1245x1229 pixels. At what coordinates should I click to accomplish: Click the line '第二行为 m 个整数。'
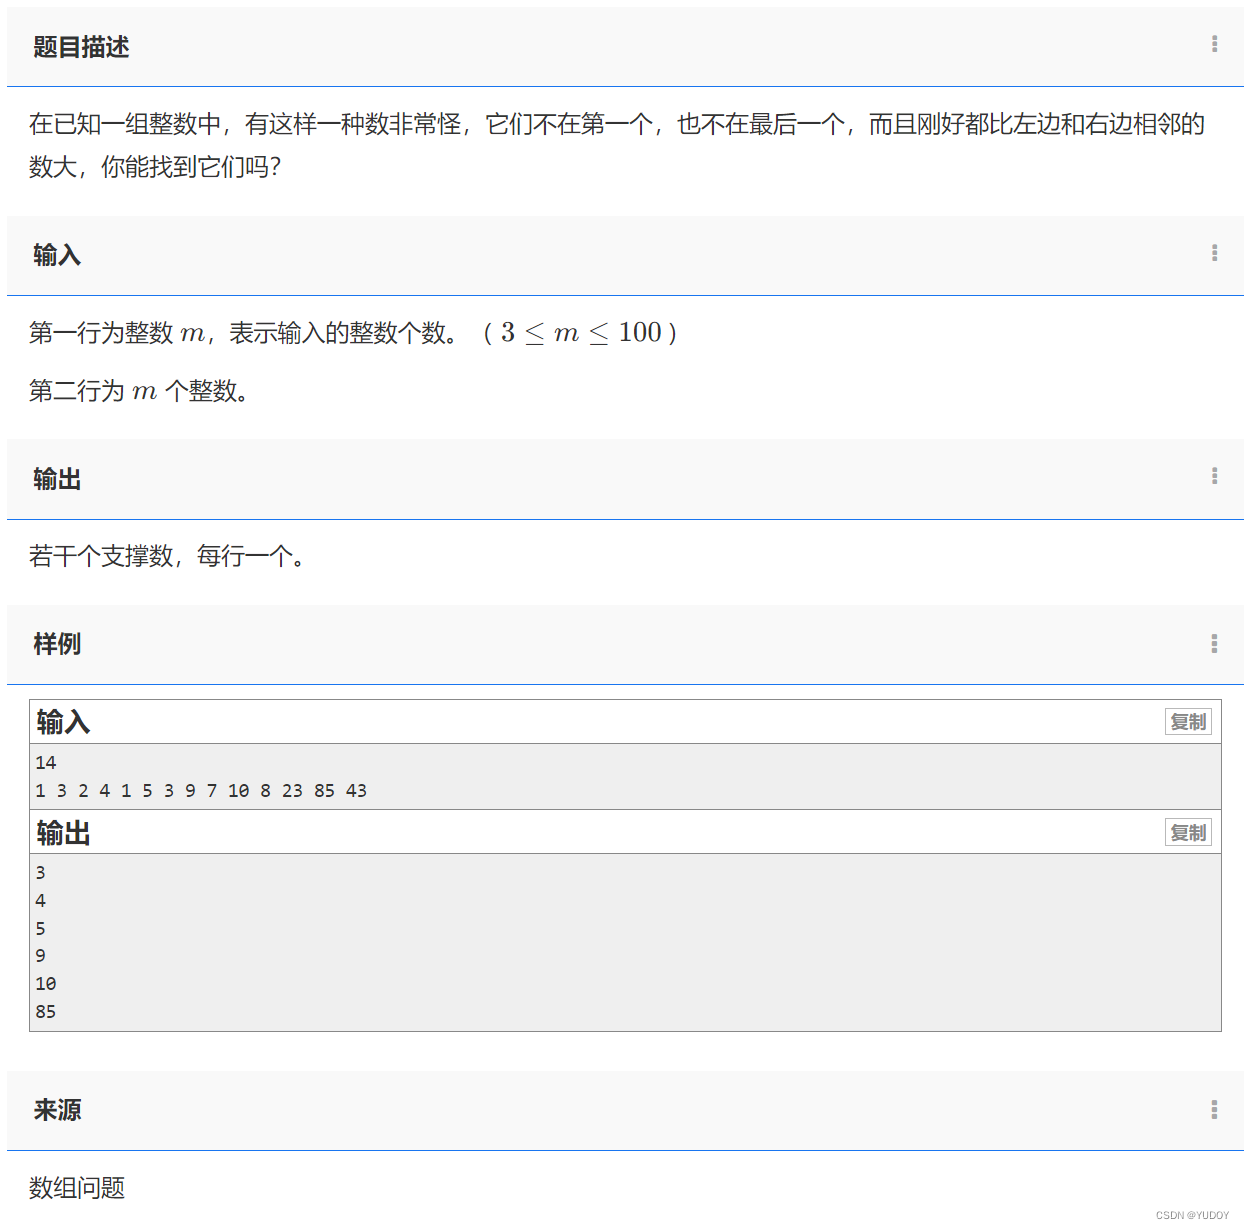(x=139, y=391)
